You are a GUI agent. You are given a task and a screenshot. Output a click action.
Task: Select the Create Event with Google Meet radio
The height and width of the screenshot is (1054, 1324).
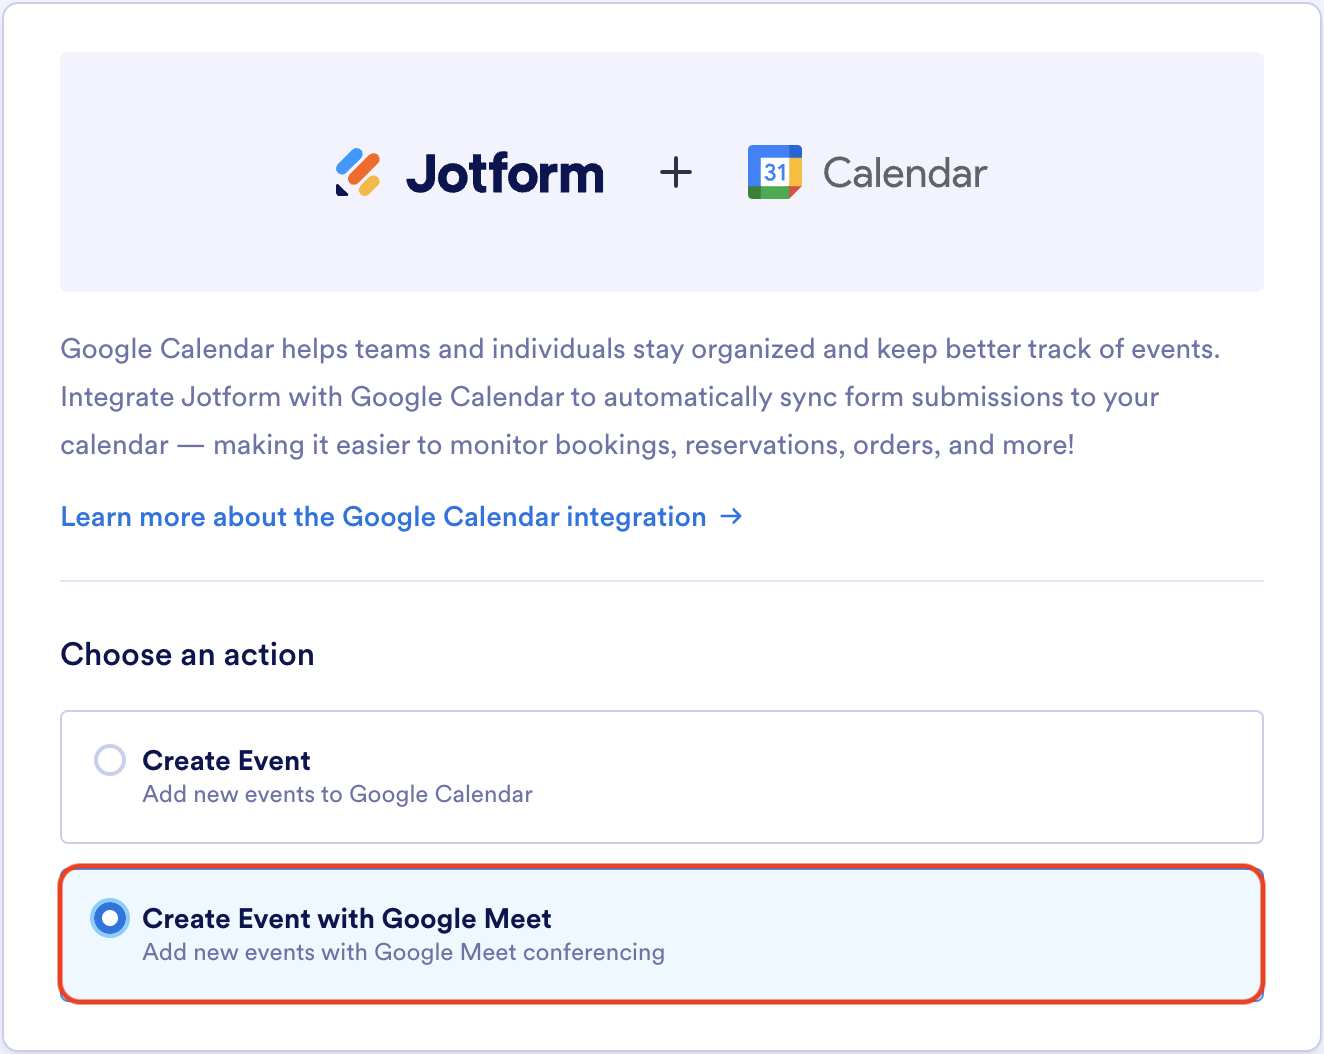tap(110, 918)
